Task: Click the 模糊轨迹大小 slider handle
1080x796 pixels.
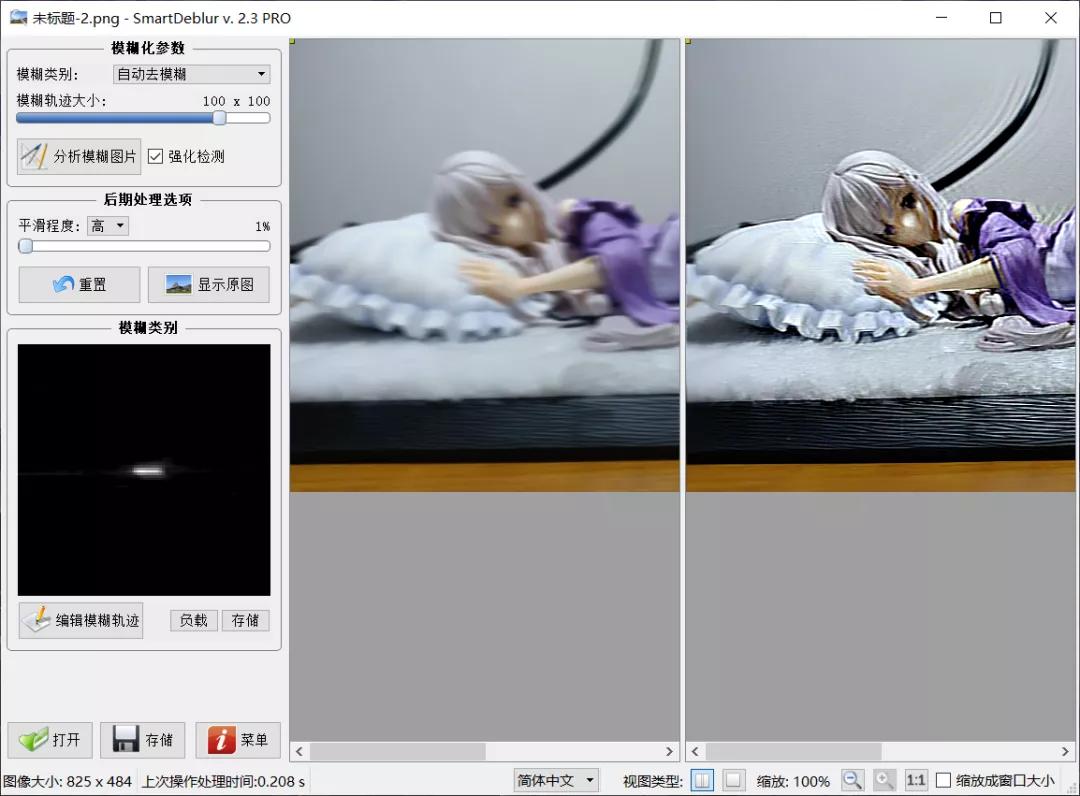Action: pyautogui.click(x=219, y=118)
